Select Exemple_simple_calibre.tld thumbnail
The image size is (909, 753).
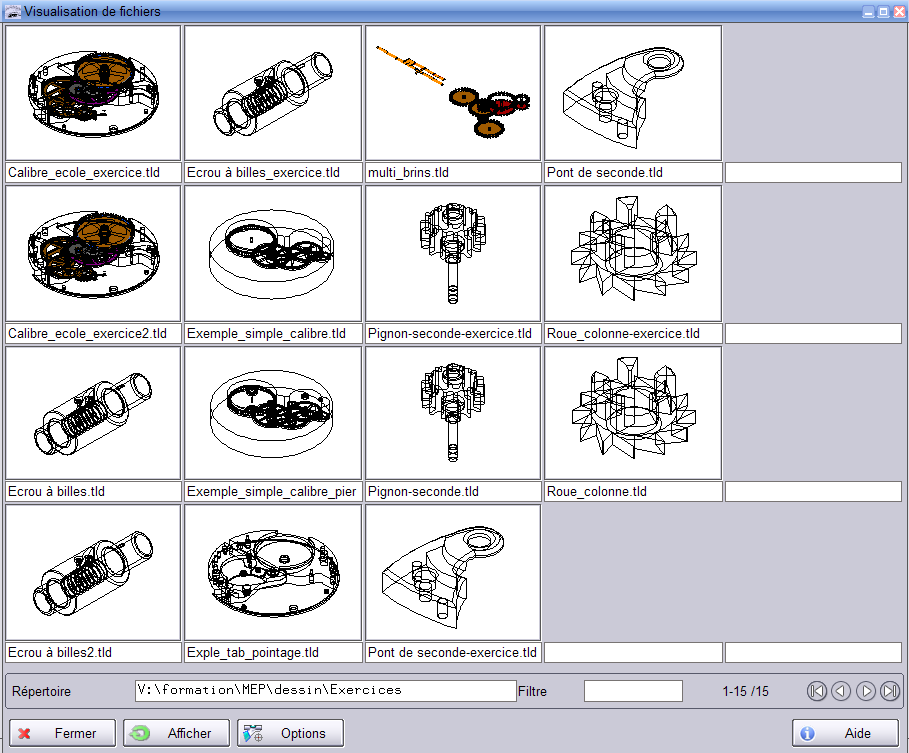[273, 253]
